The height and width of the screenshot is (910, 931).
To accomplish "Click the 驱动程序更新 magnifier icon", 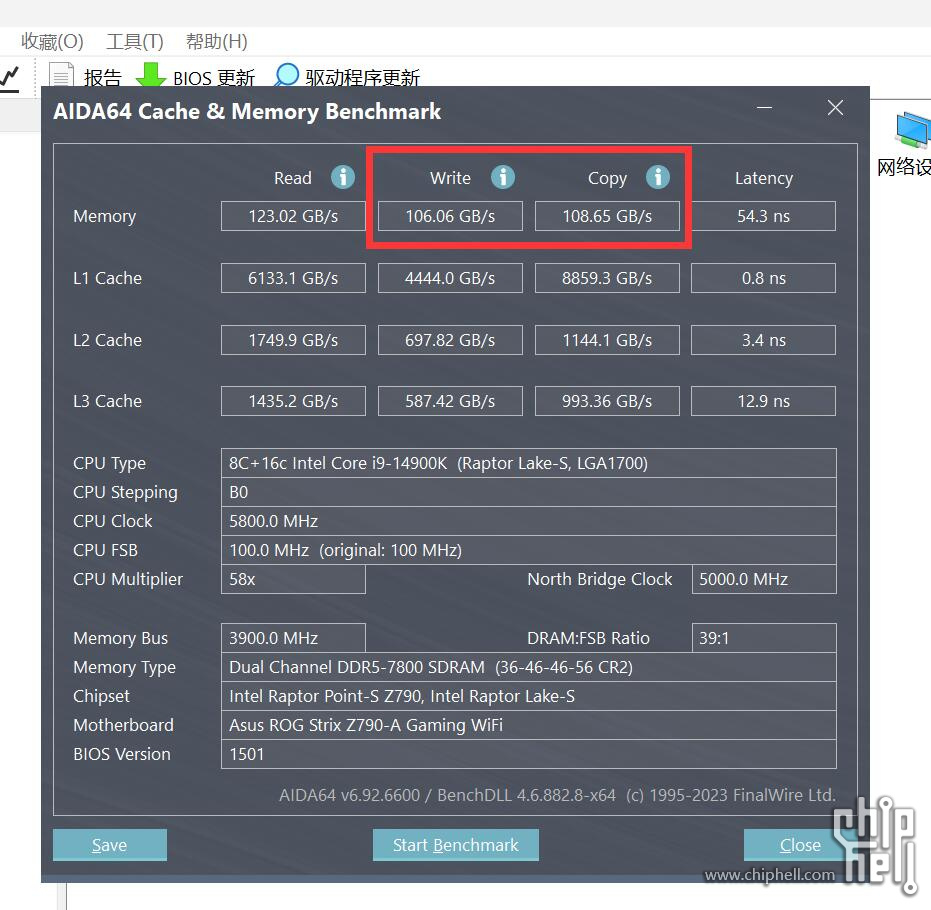I will point(287,75).
